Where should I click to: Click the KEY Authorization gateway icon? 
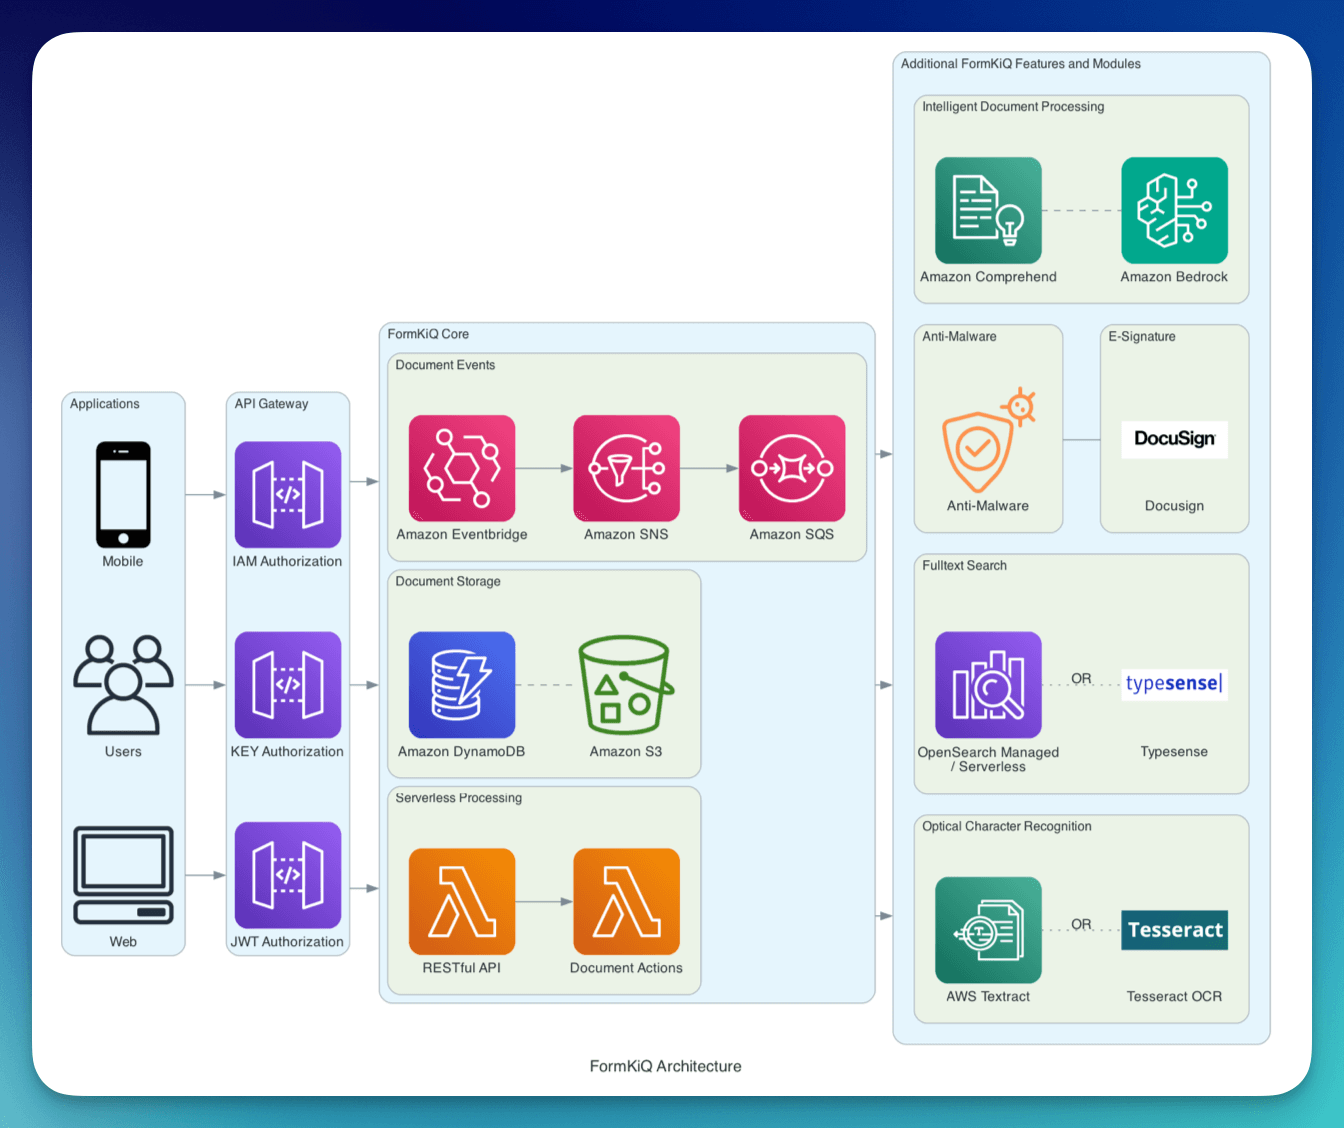point(288,685)
